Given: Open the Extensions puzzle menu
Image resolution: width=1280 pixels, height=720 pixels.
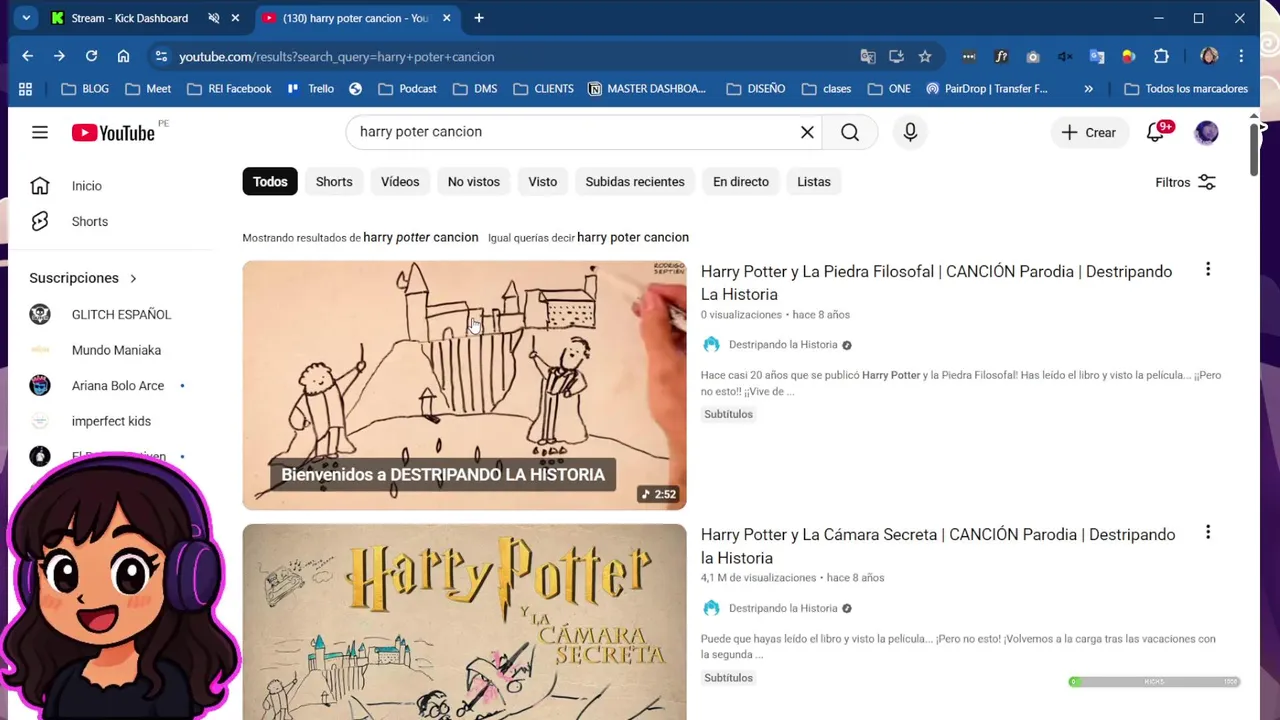Looking at the screenshot, I should pos(1161,56).
